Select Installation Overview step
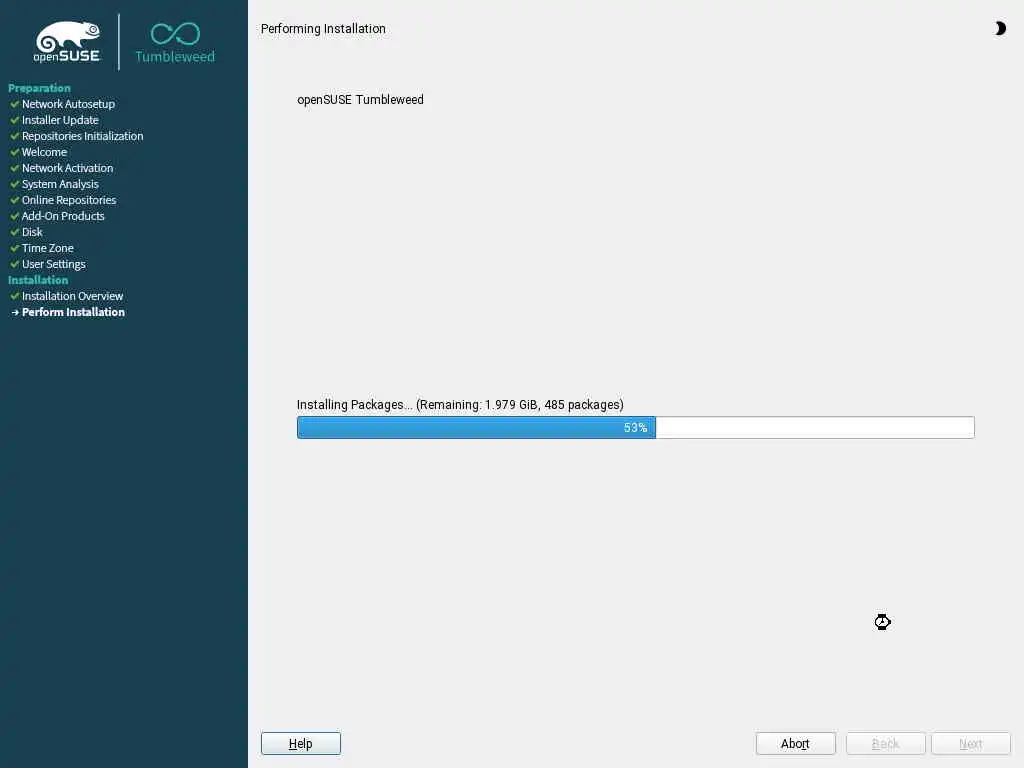1024x768 pixels. [x=72, y=296]
